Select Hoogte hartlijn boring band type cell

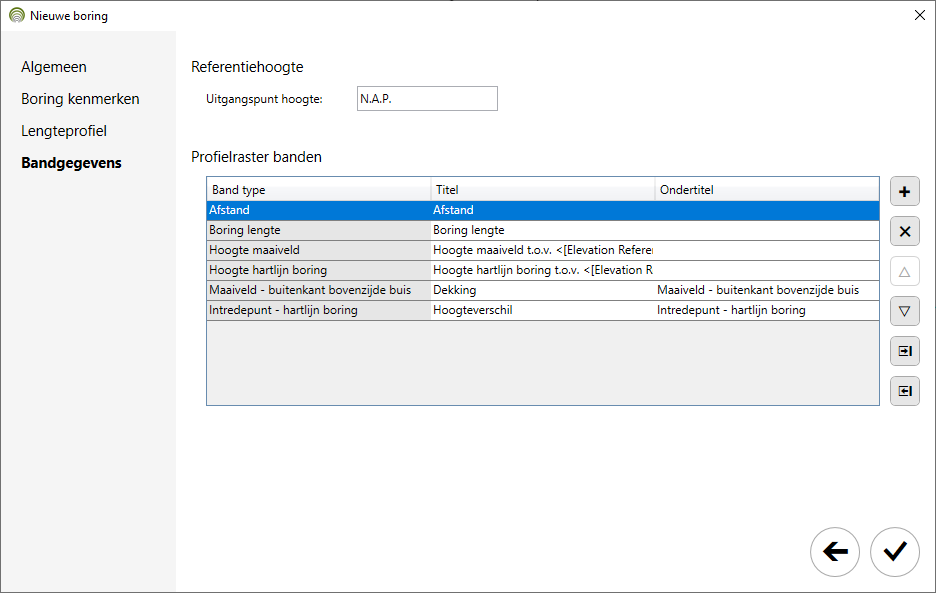[318, 271]
